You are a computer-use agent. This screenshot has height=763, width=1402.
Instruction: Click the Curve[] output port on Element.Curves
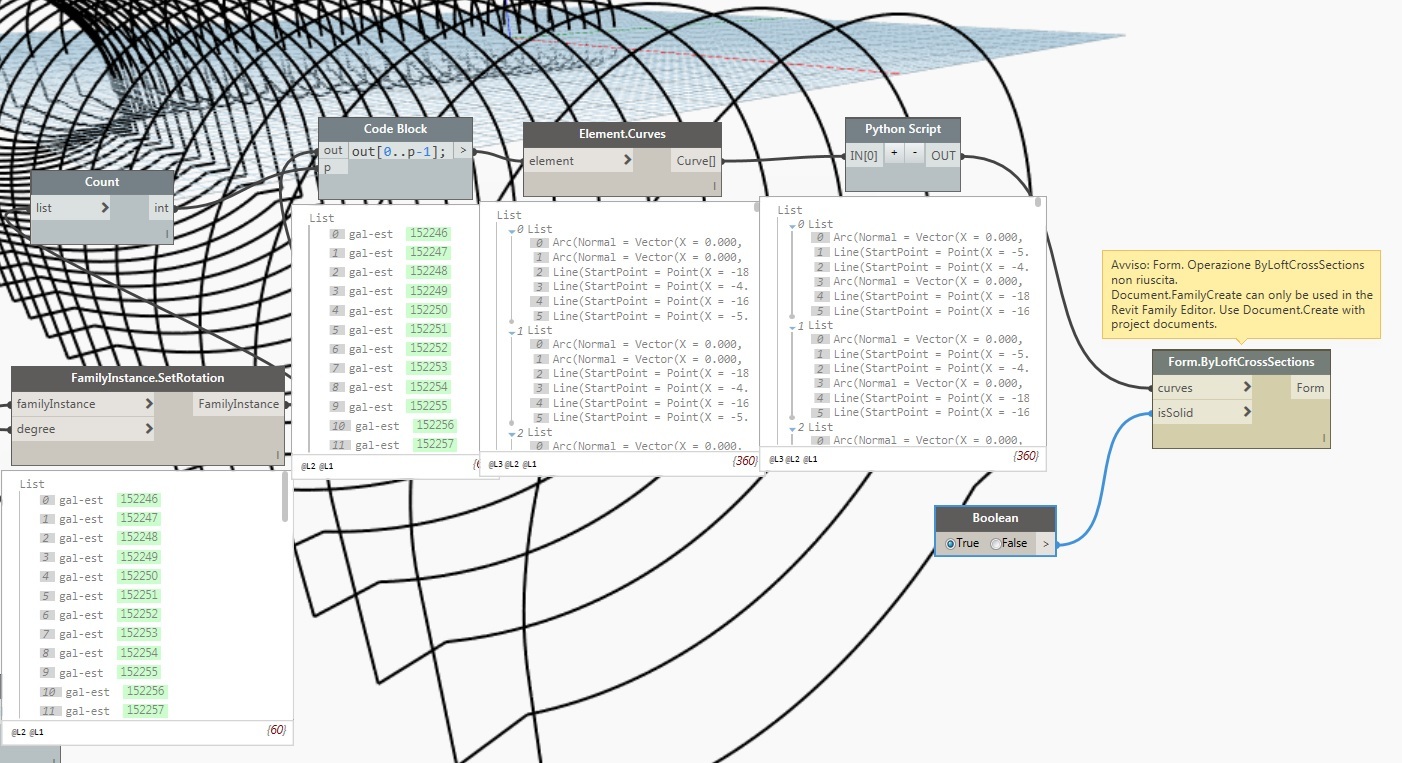(695, 160)
